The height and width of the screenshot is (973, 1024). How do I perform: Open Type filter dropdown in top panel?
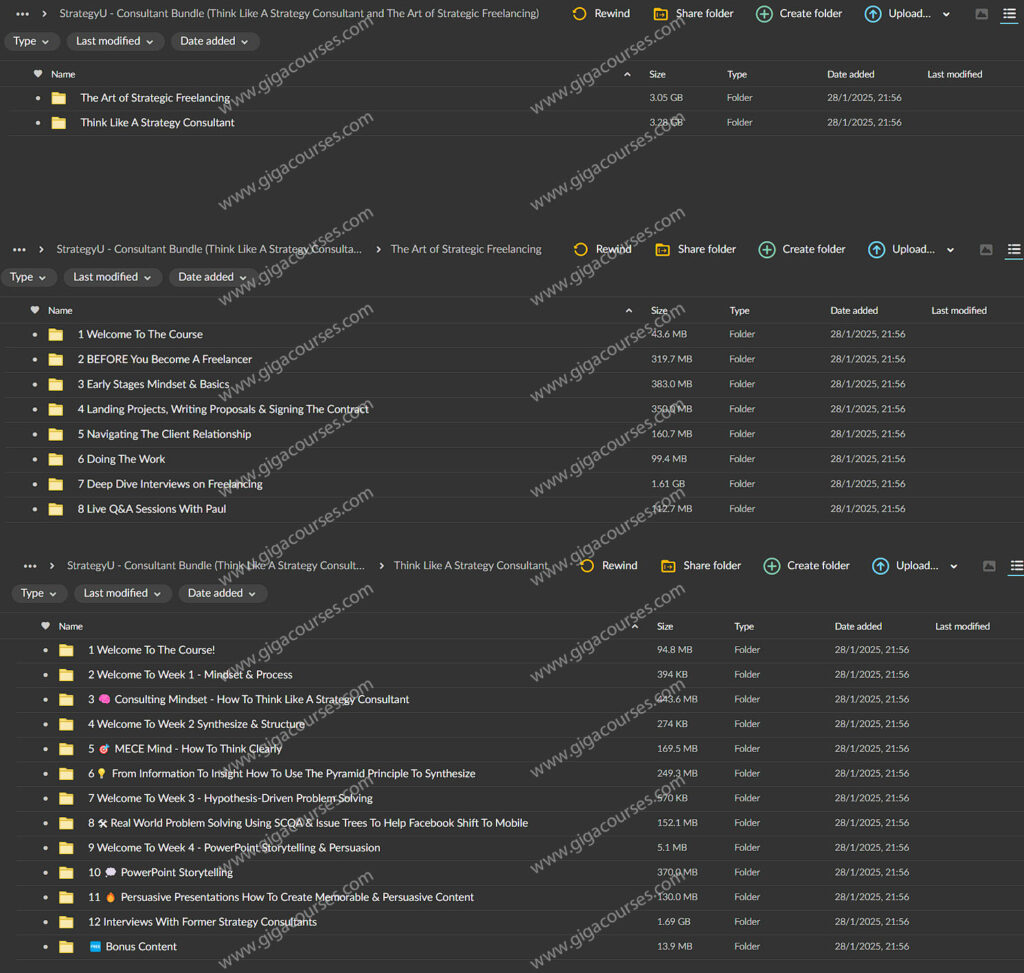(x=31, y=41)
